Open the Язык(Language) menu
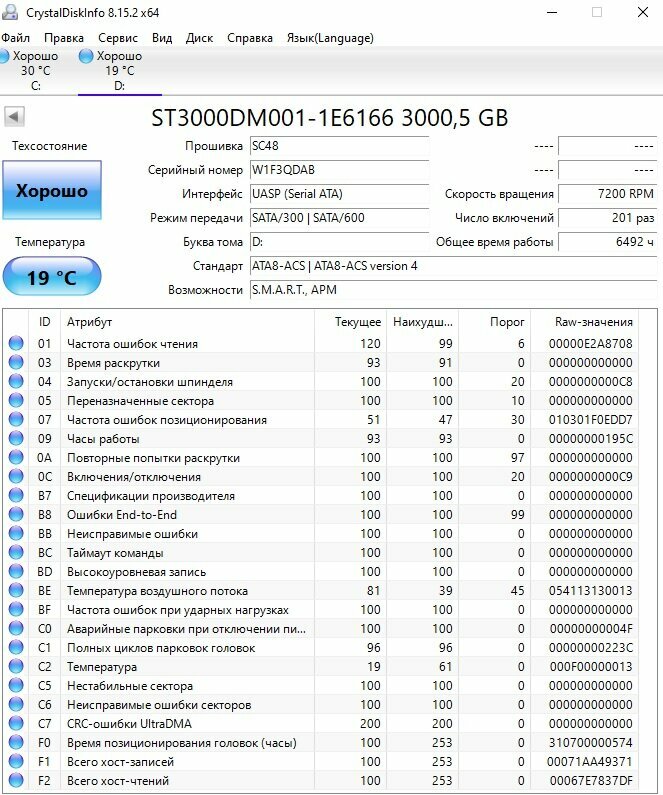 point(330,38)
